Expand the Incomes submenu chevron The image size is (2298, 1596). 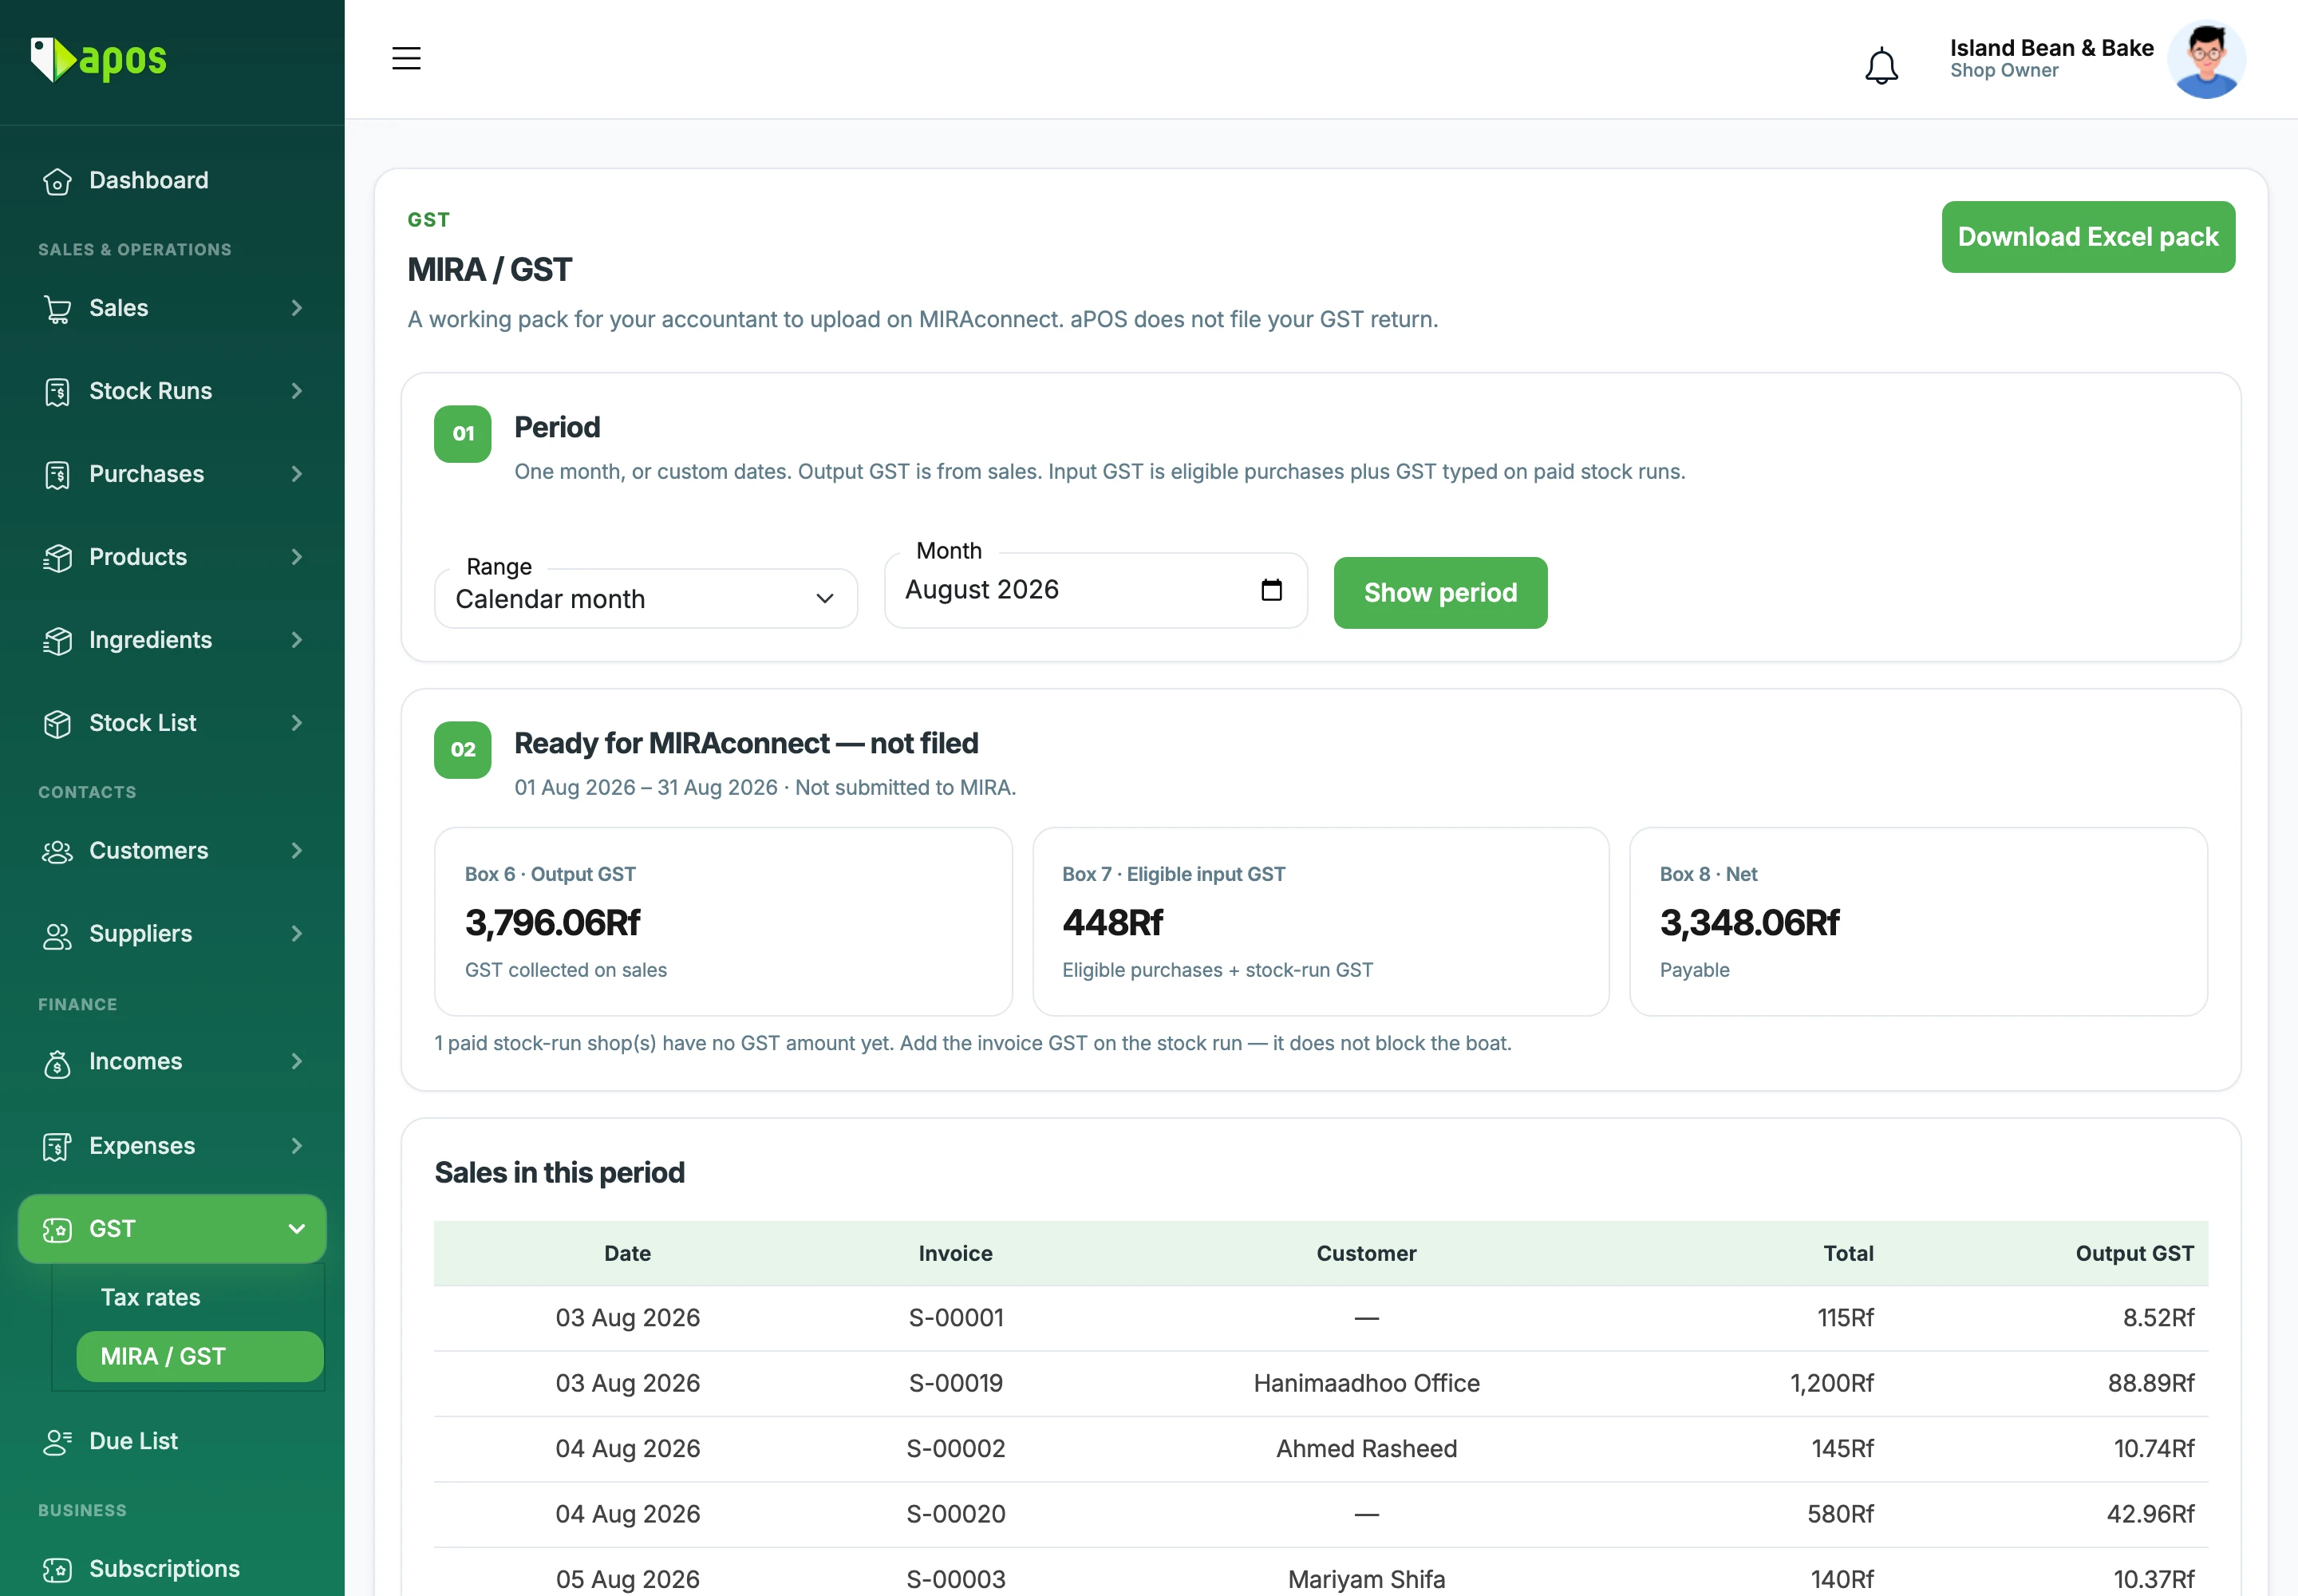pos(297,1062)
